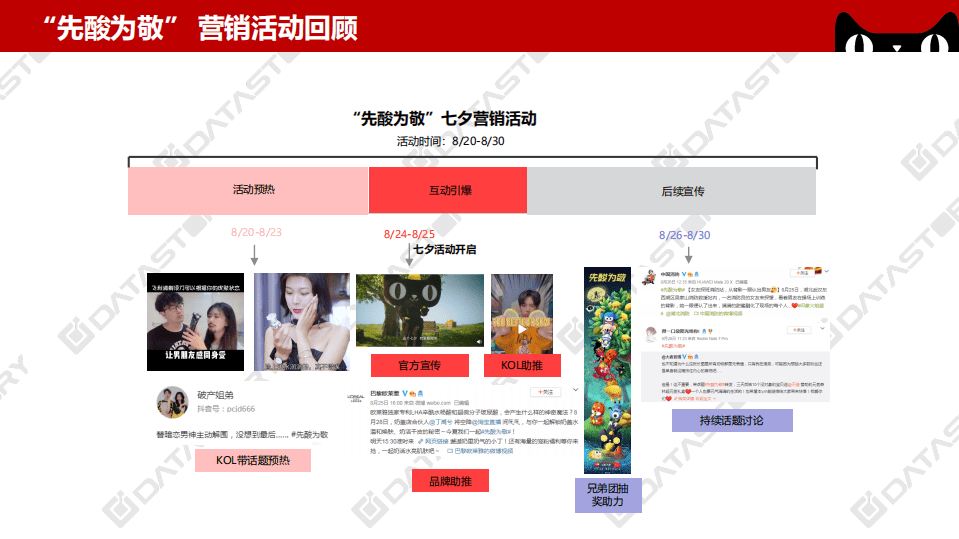
Task: Click the 8/24-8/25 date label
Action: [409, 234]
